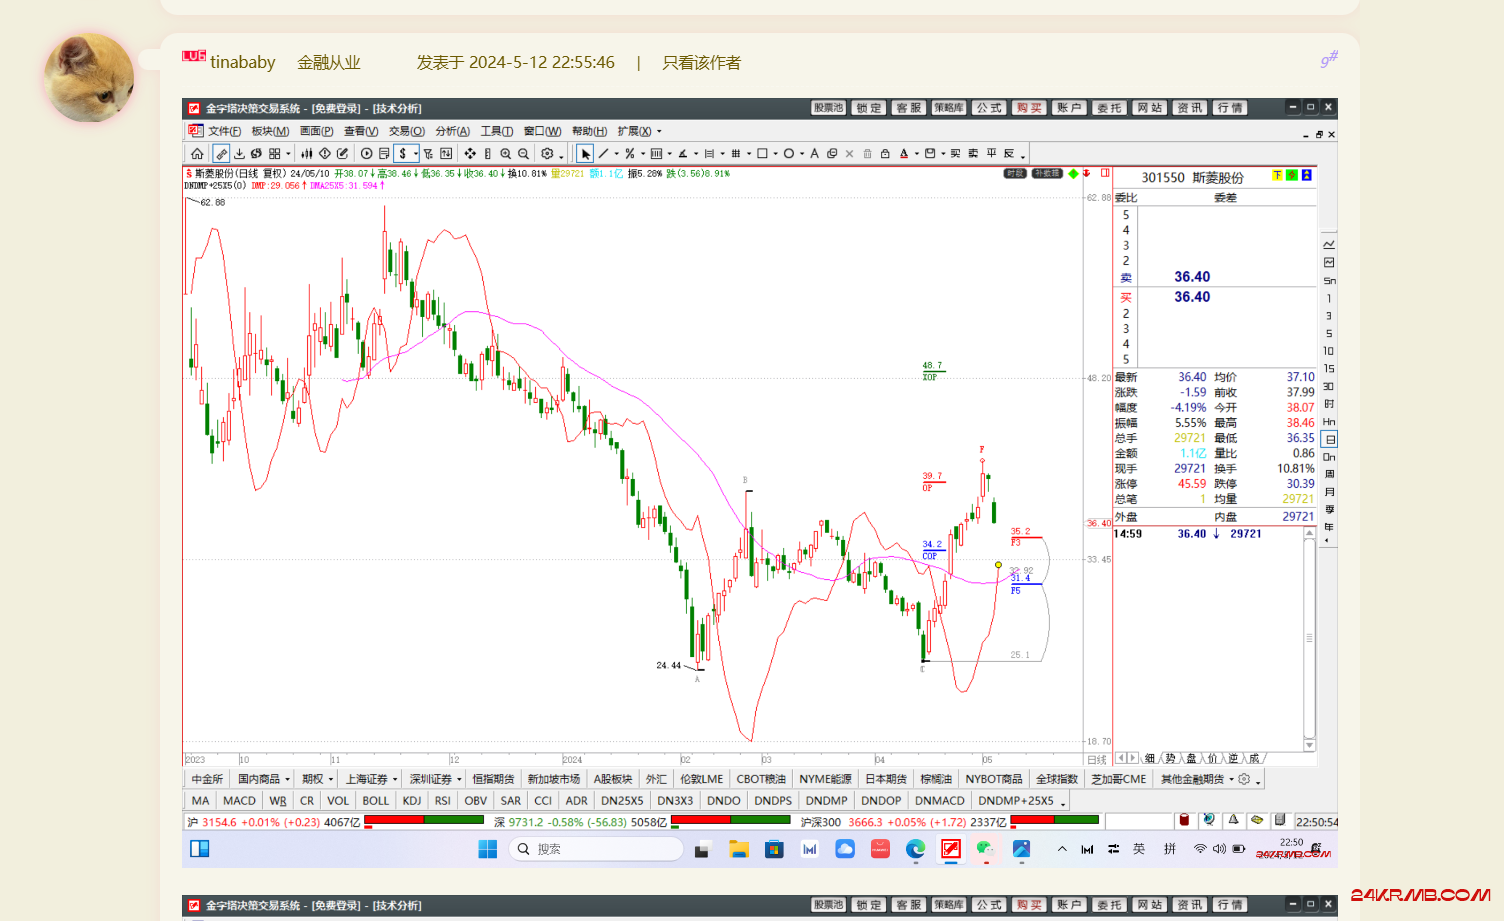Click the blue icon beside stock name

(1306, 176)
